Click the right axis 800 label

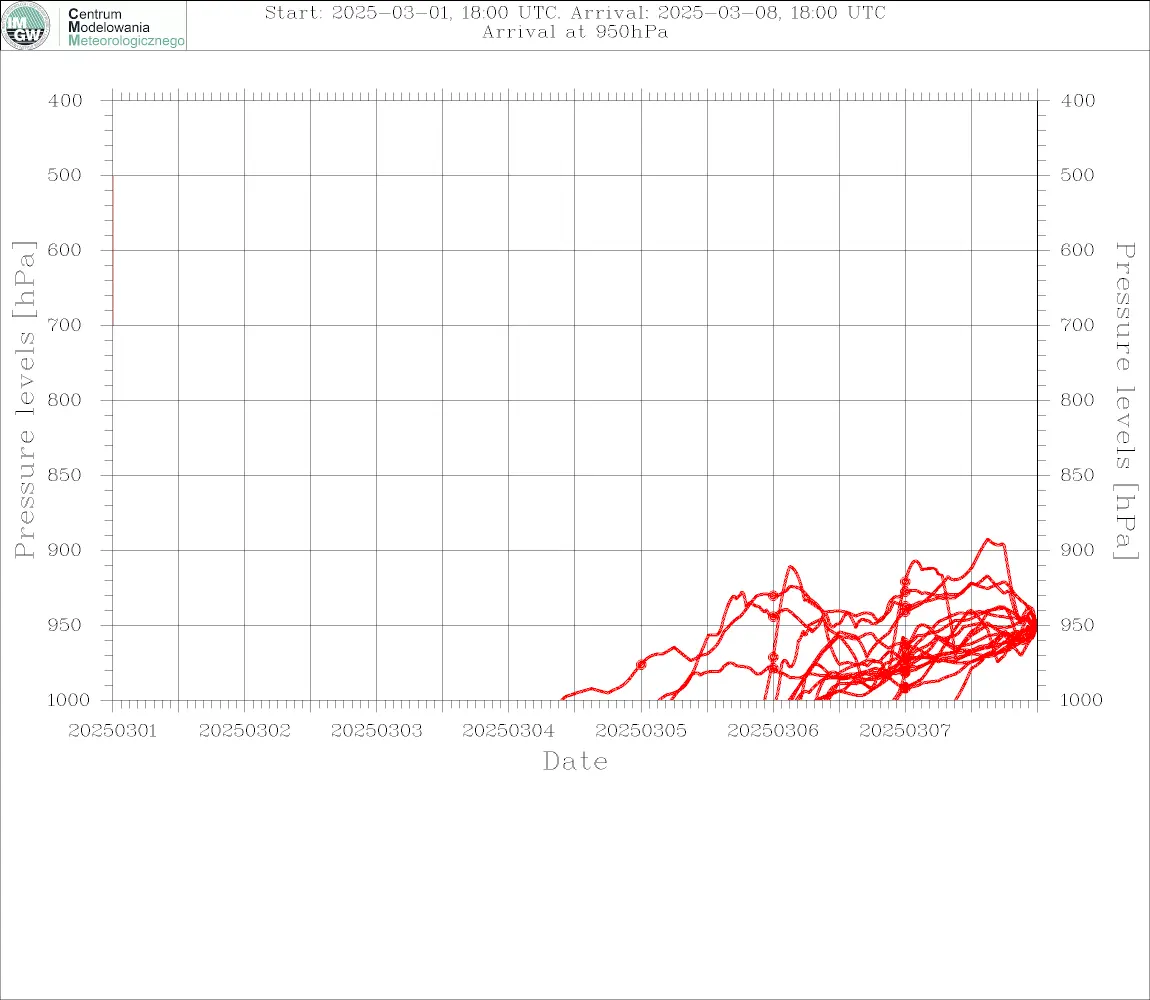click(1077, 401)
